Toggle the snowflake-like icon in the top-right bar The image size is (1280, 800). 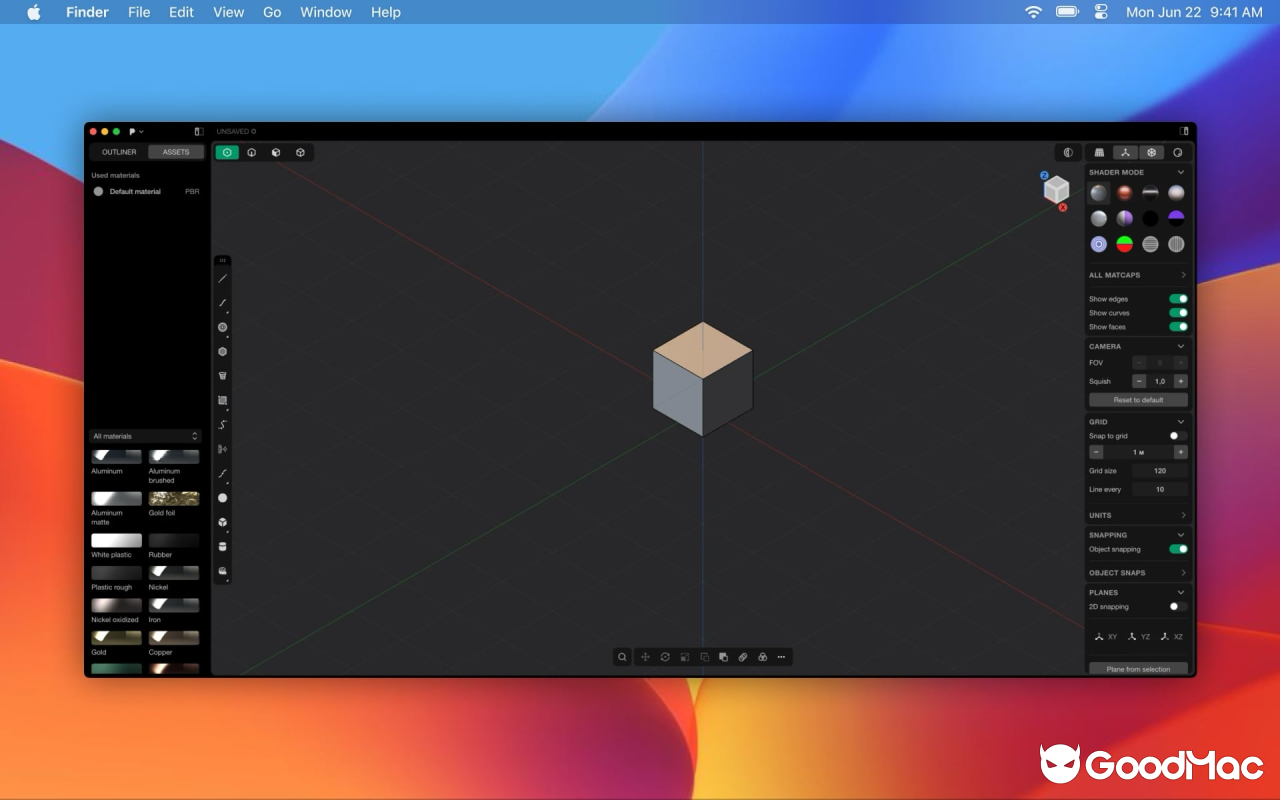(1152, 153)
